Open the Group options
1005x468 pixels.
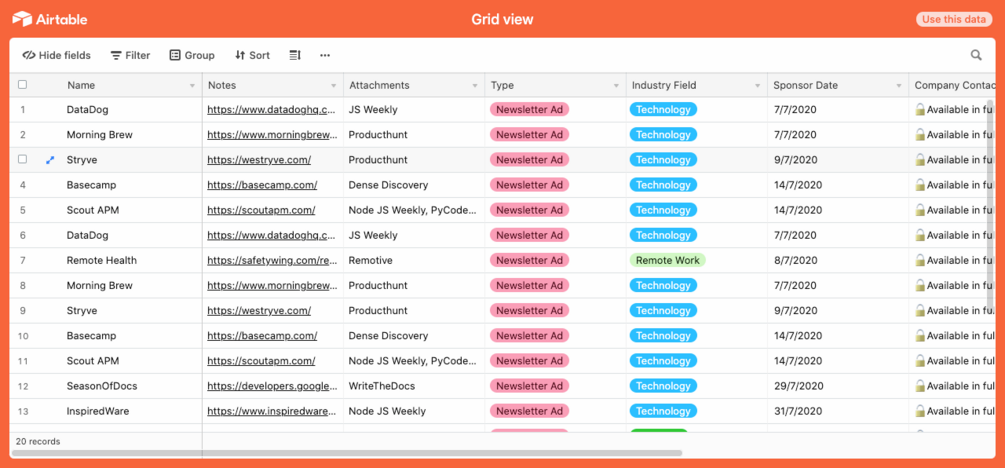192,55
